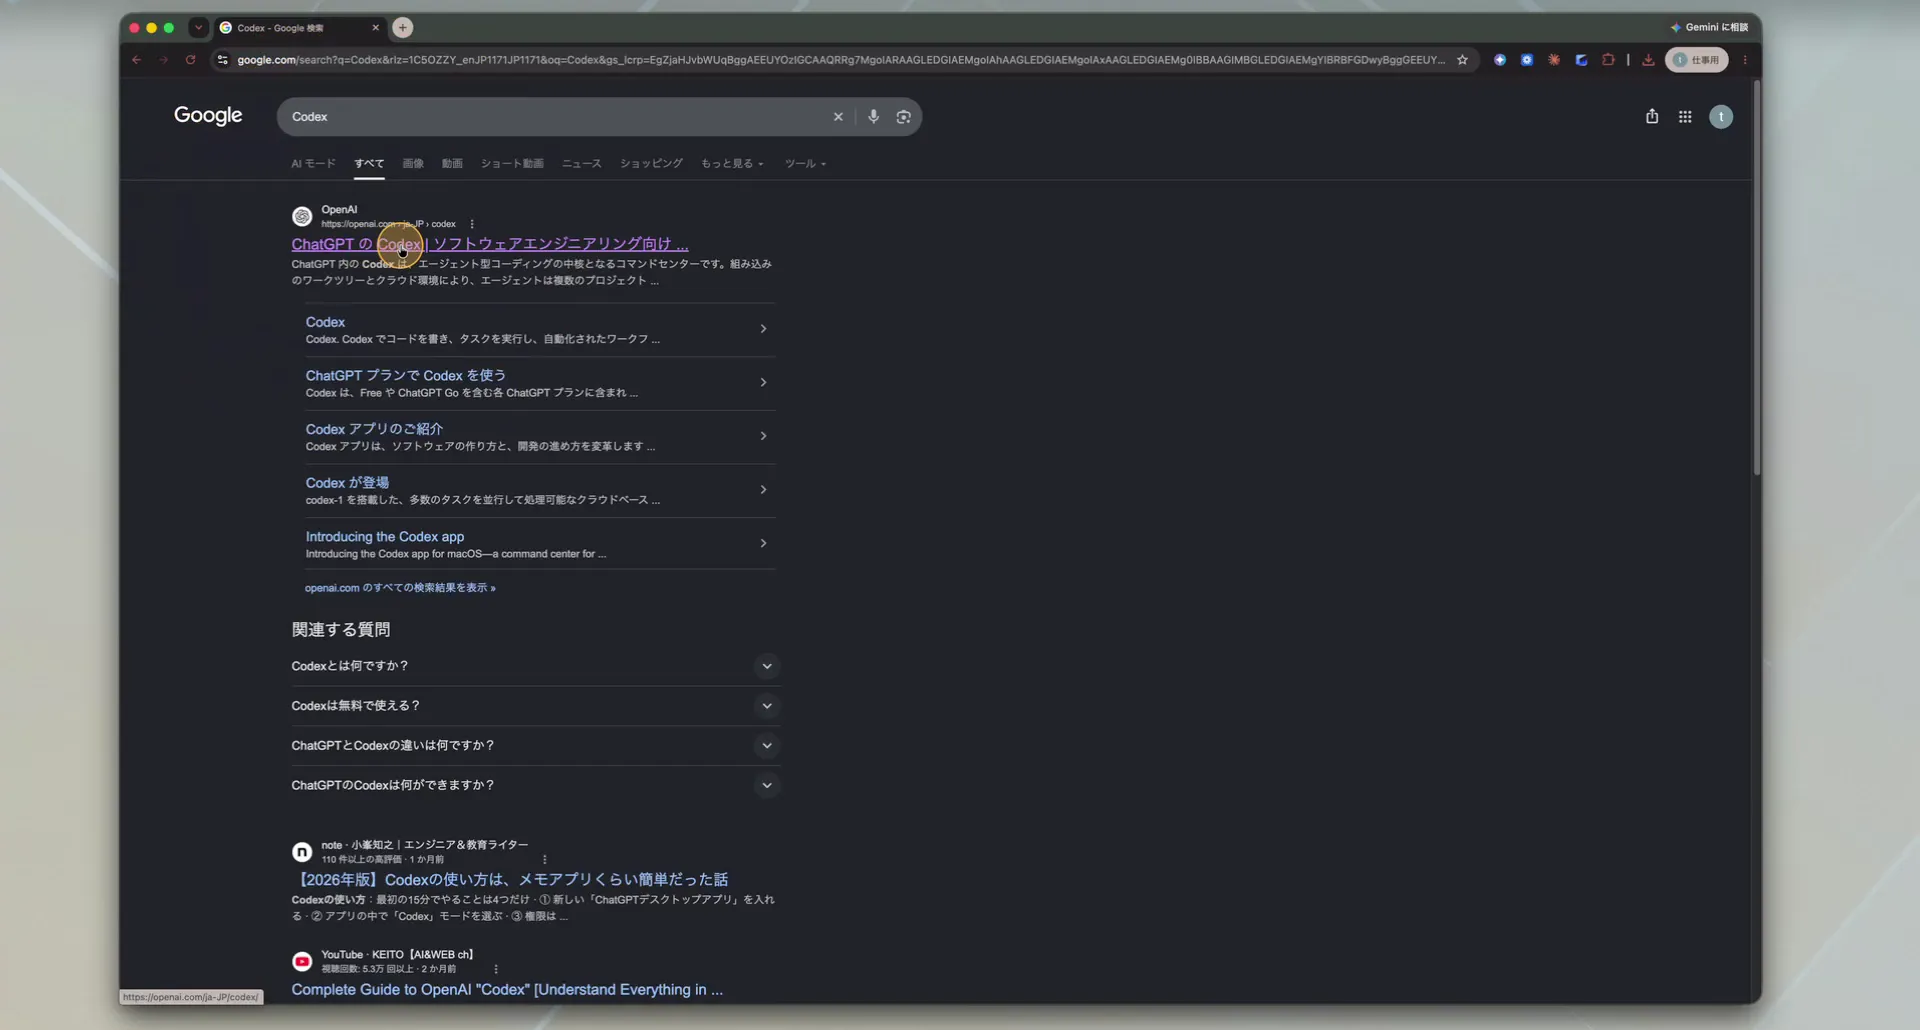
Task: Switch to 画像 tab
Action: coord(413,164)
